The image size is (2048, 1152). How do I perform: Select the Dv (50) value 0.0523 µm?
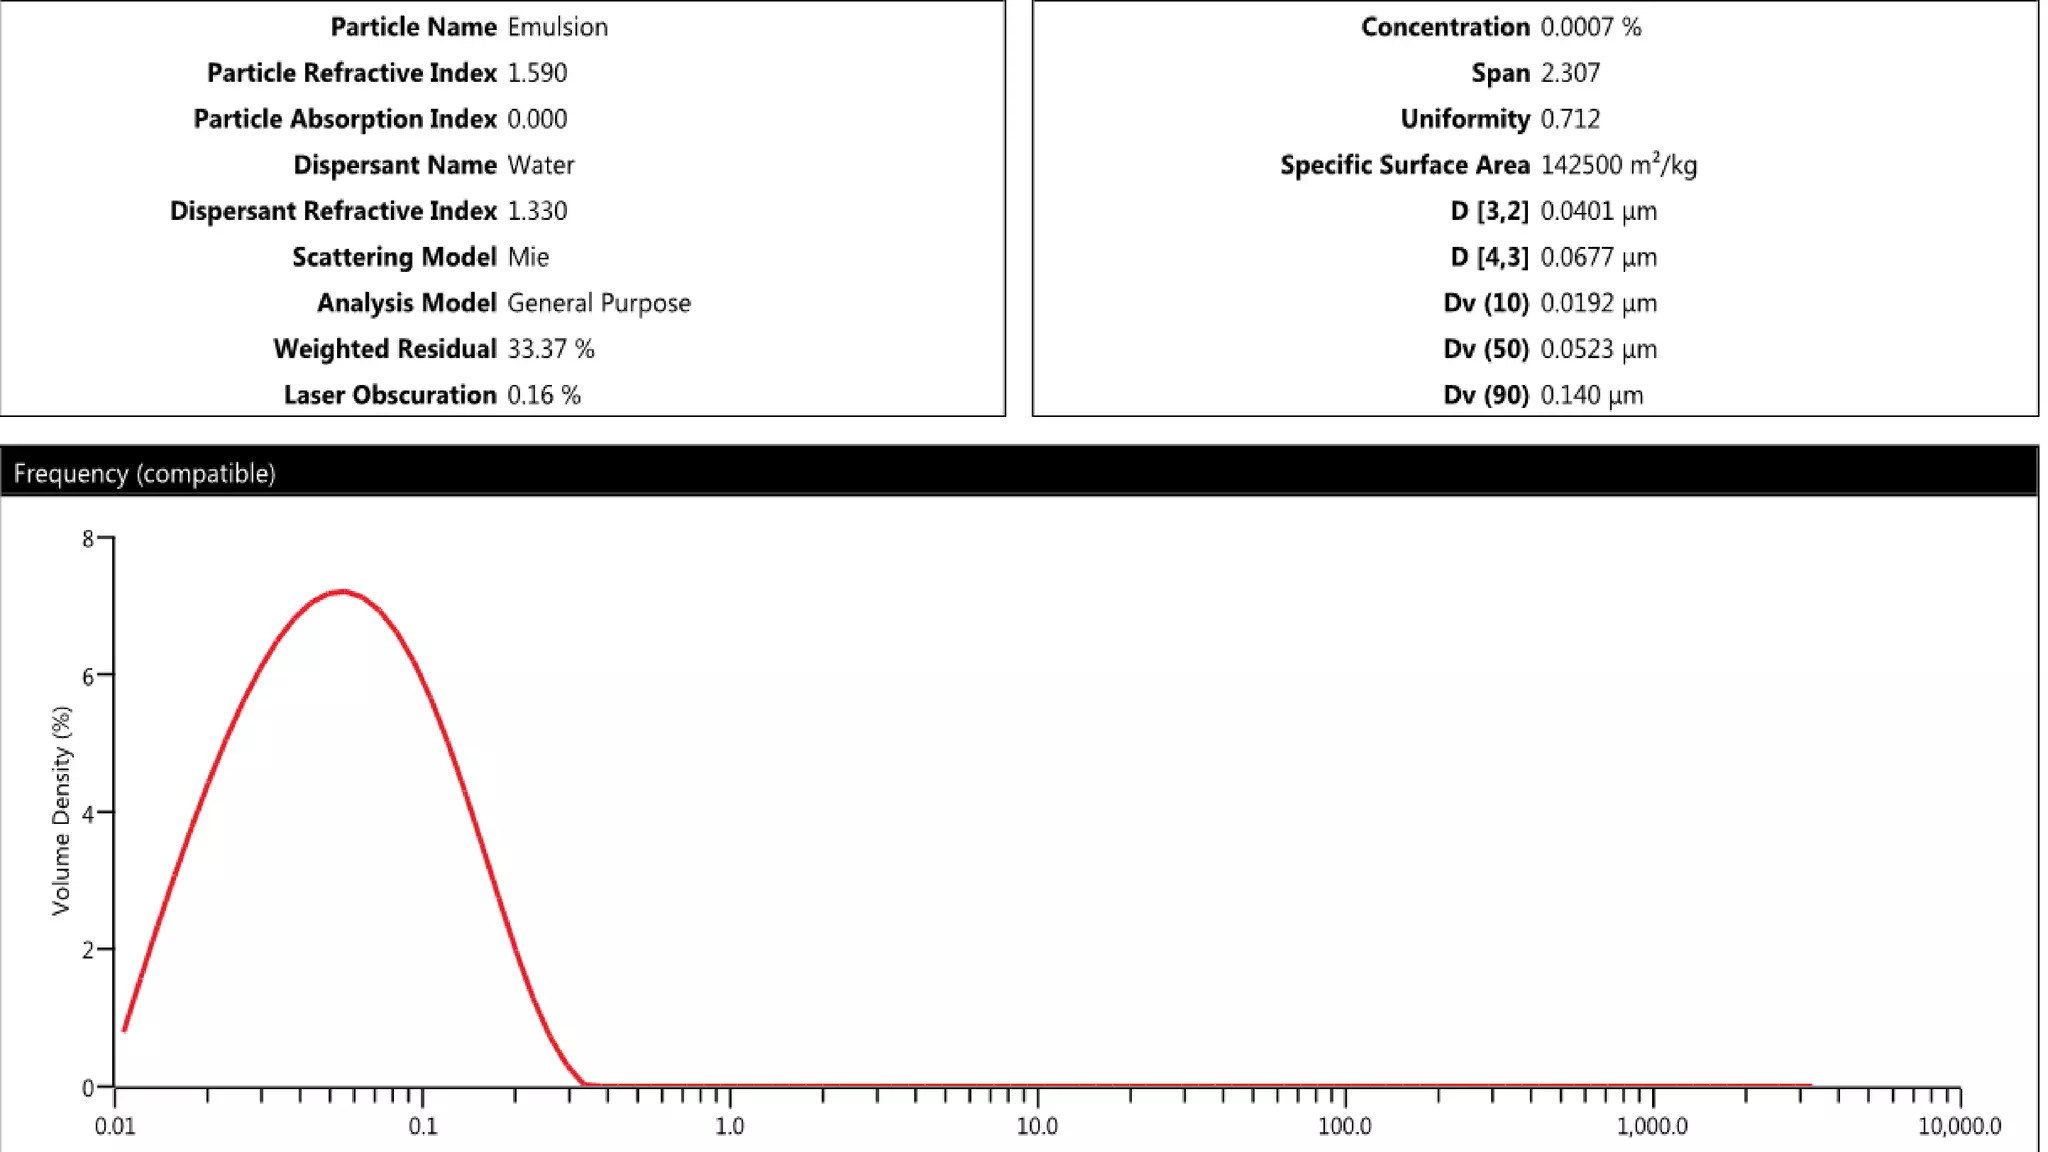click(1598, 349)
